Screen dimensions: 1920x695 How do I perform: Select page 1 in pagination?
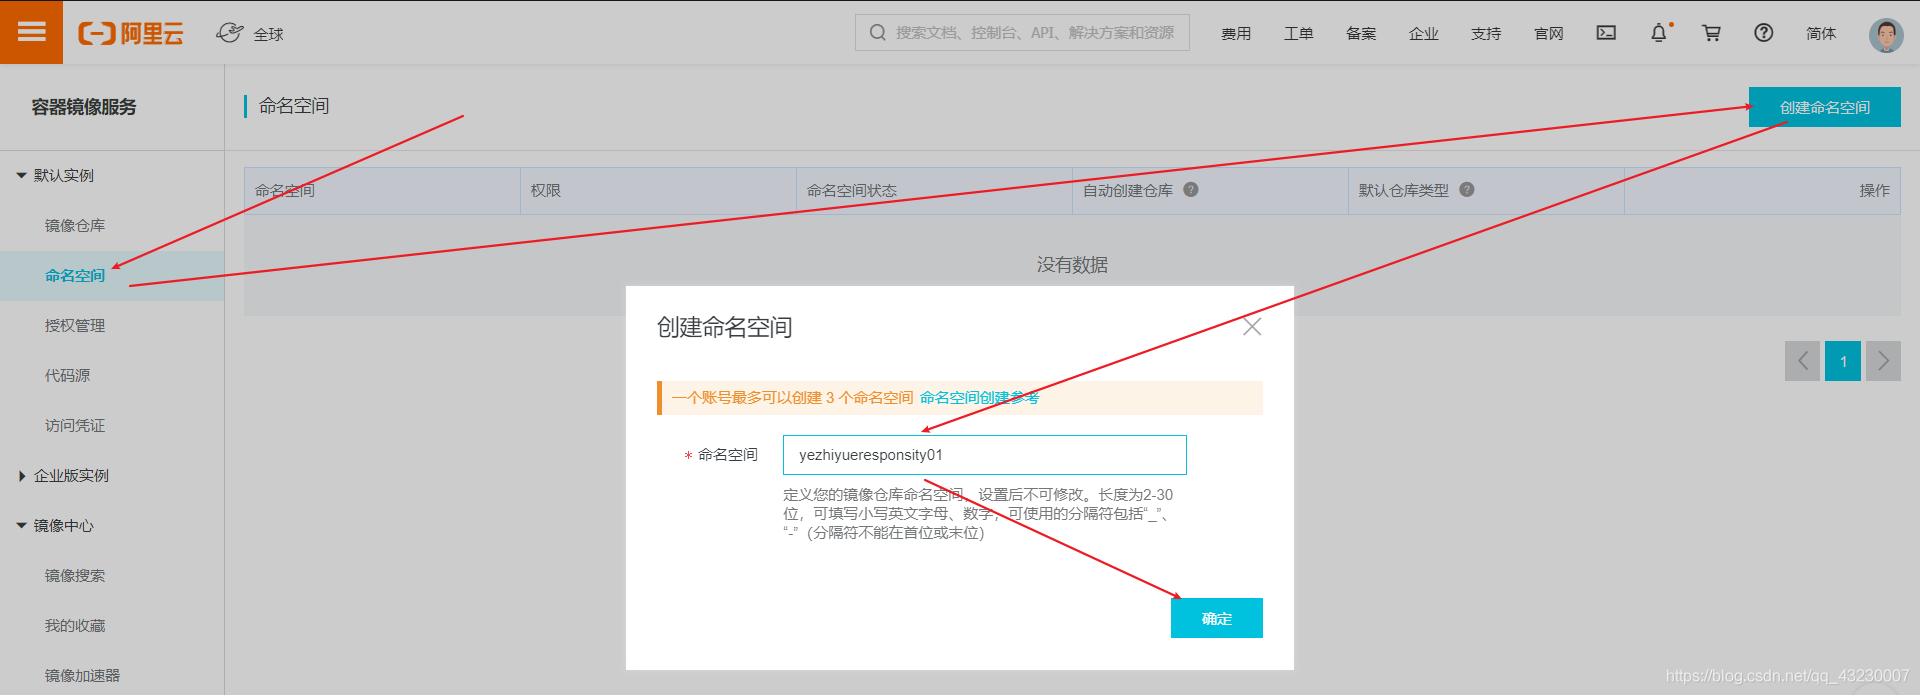click(x=1843, y=361)
